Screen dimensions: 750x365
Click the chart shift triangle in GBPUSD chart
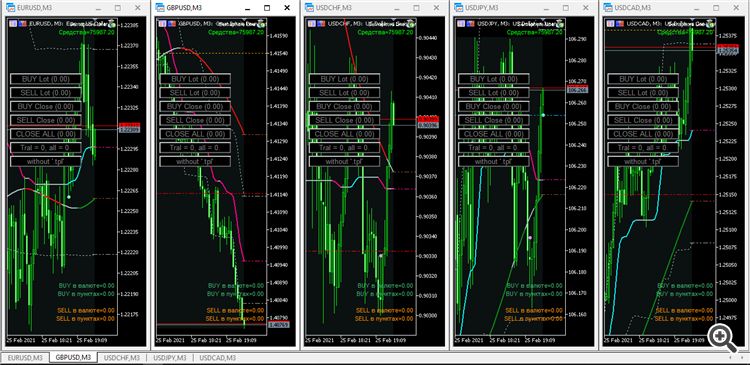(244, 20)
